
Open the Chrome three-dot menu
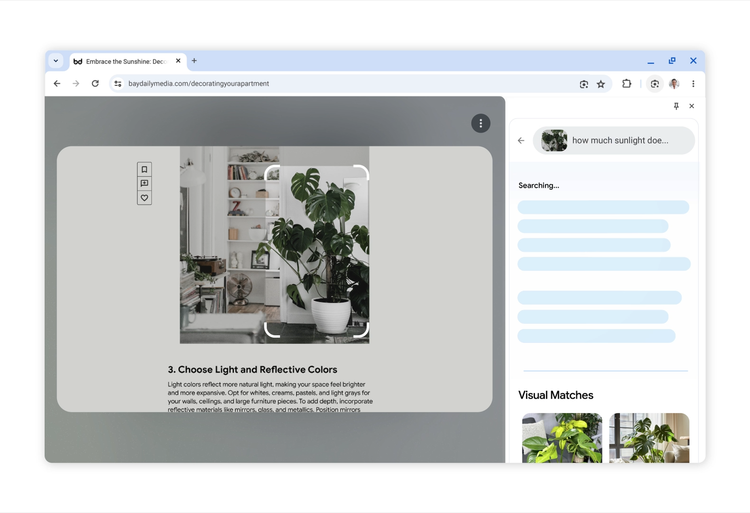tap(693, 84)
